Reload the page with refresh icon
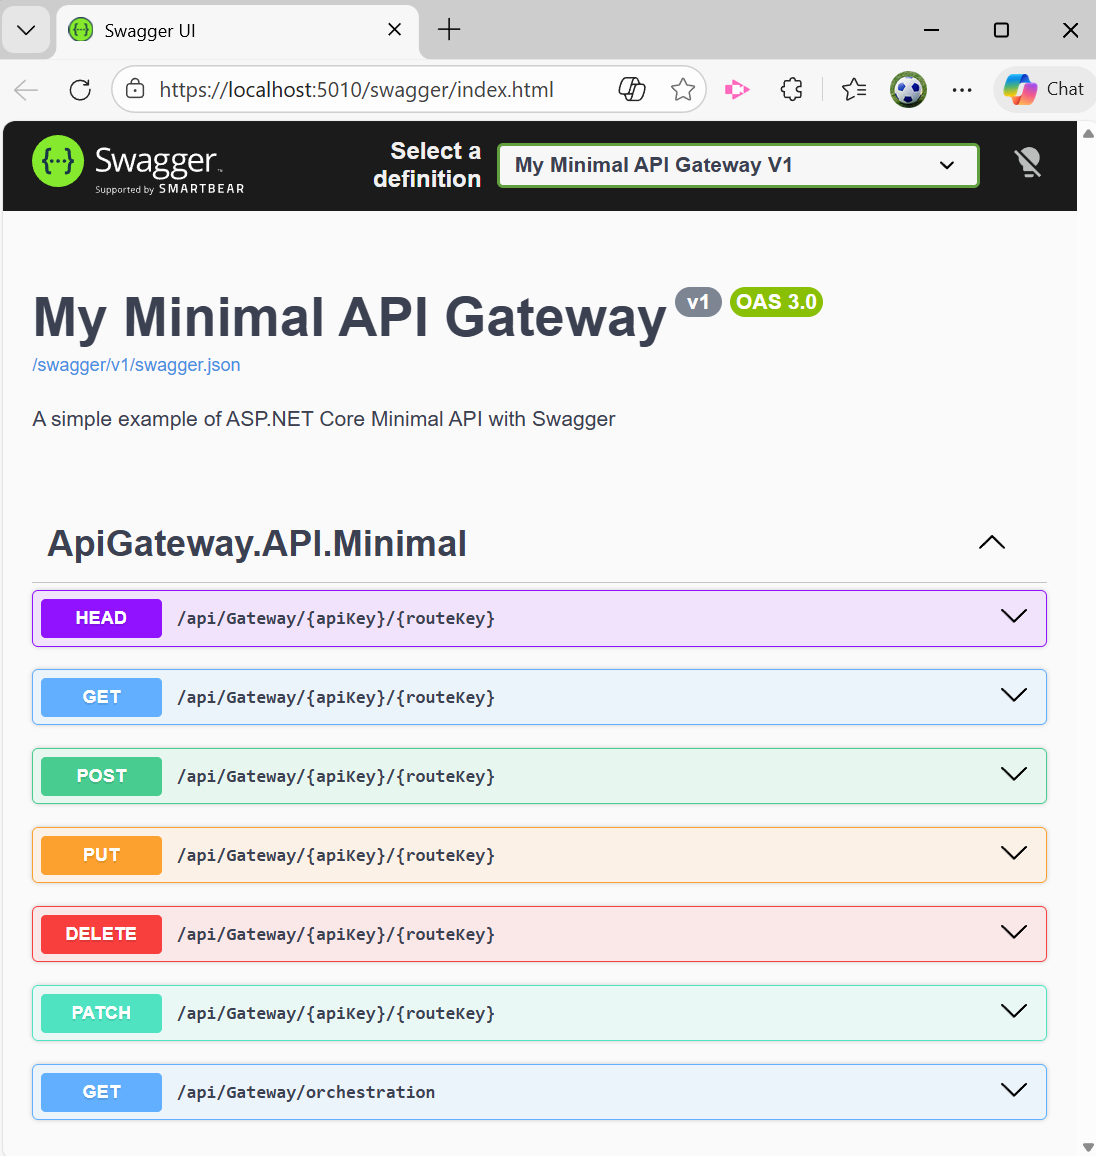 coord(80,90)
